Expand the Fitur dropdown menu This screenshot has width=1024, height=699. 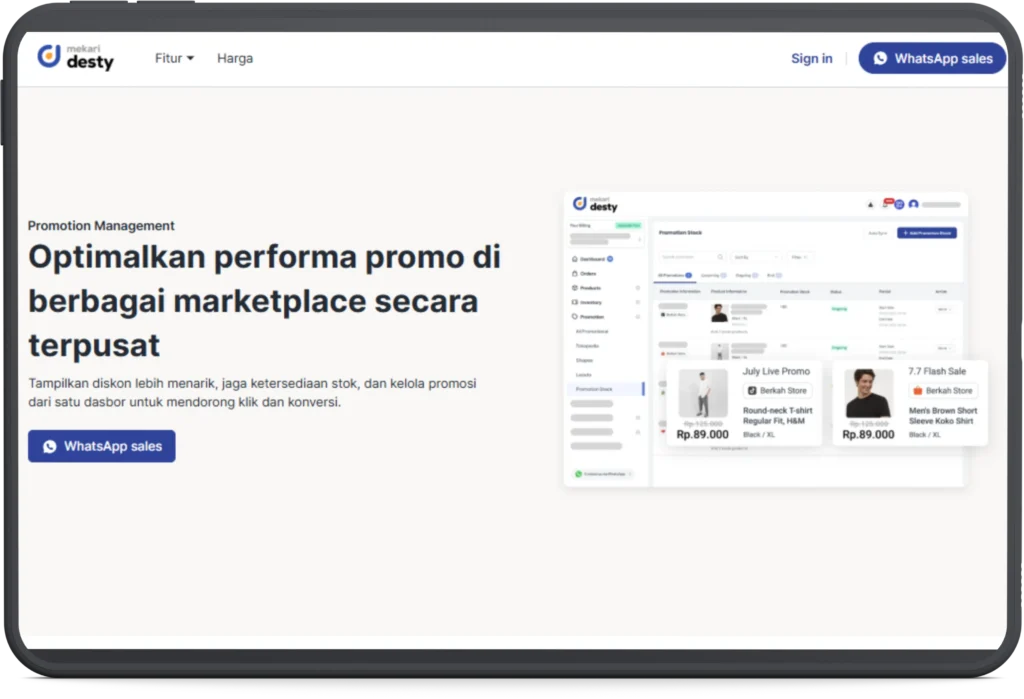(x=174, y=58)
